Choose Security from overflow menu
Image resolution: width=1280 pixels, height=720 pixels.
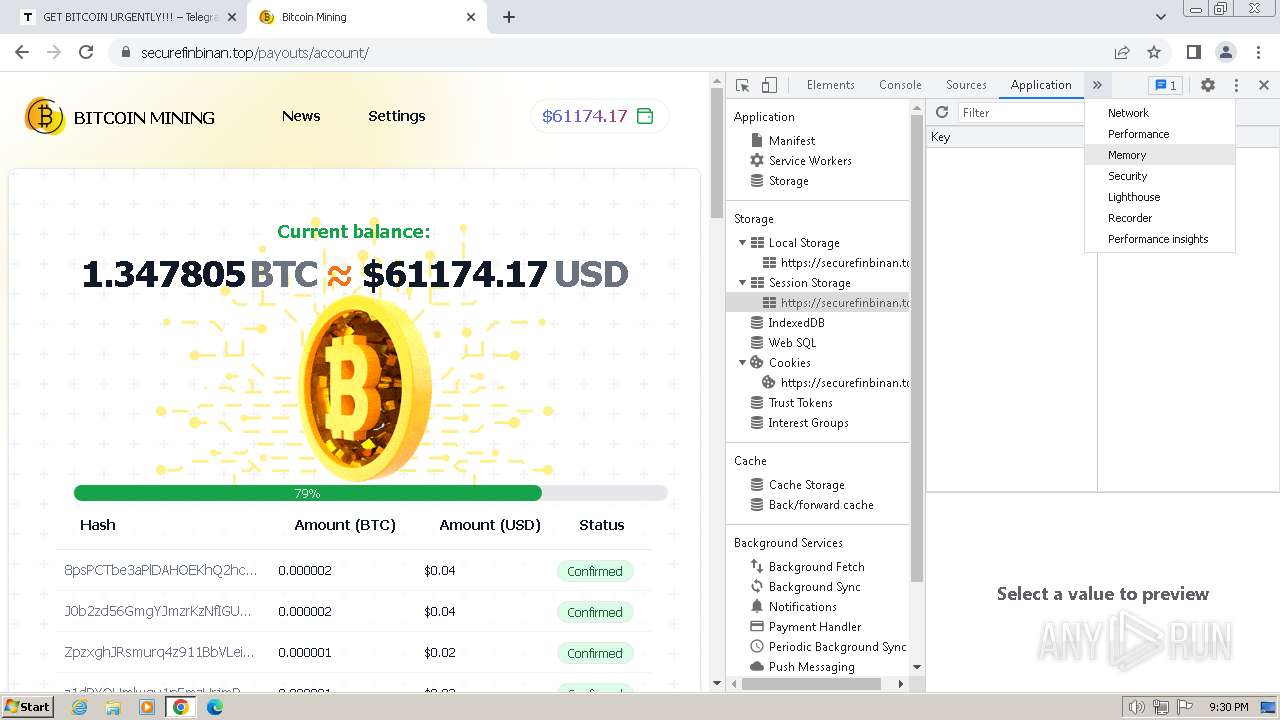pos(1160,176)
